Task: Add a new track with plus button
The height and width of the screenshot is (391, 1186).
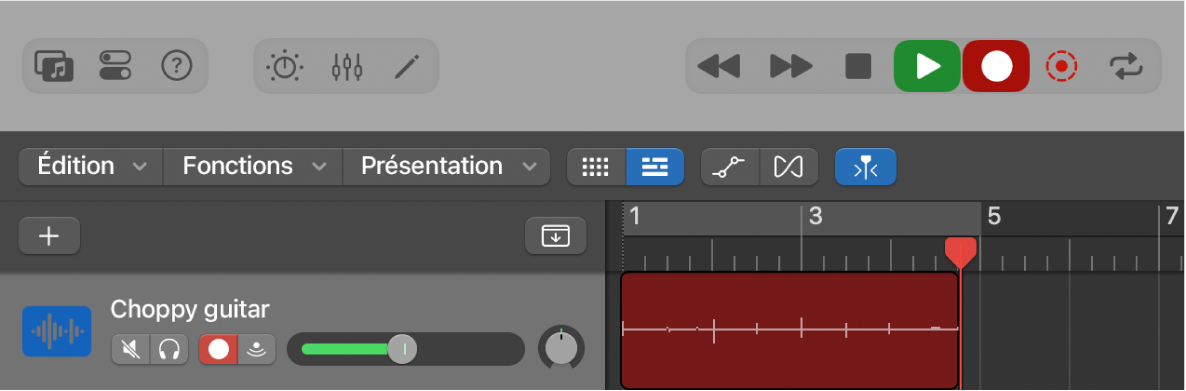Action: (49, 236)
